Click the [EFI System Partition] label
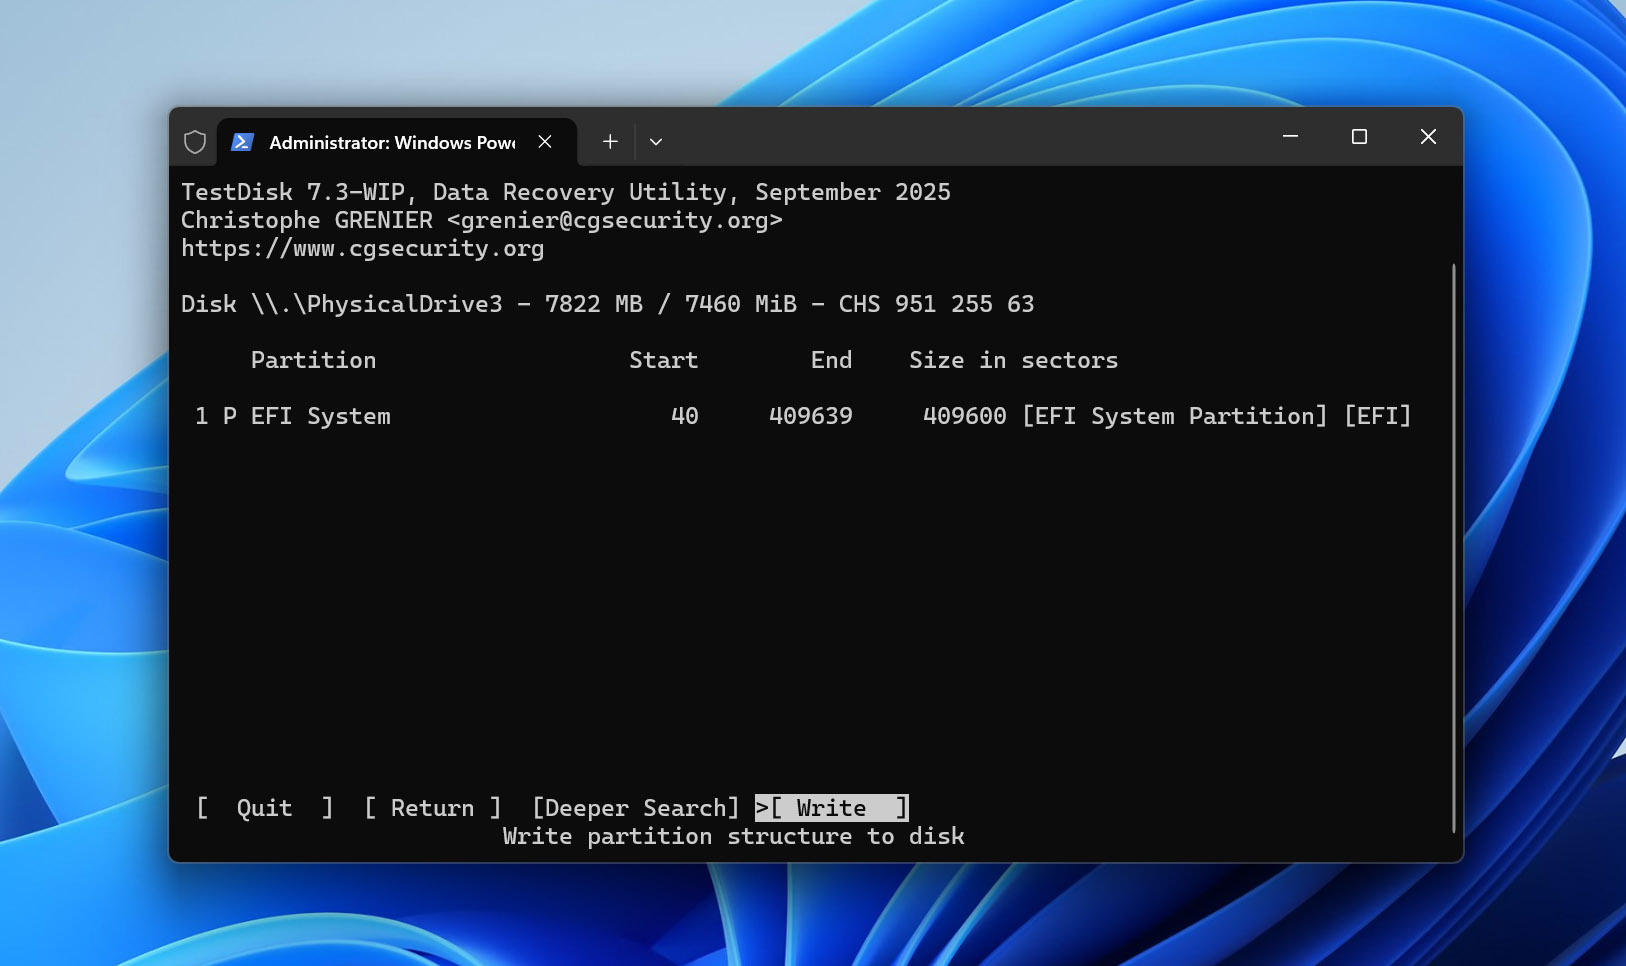Screen dimensions: 1626x966 coord(1175,416)
